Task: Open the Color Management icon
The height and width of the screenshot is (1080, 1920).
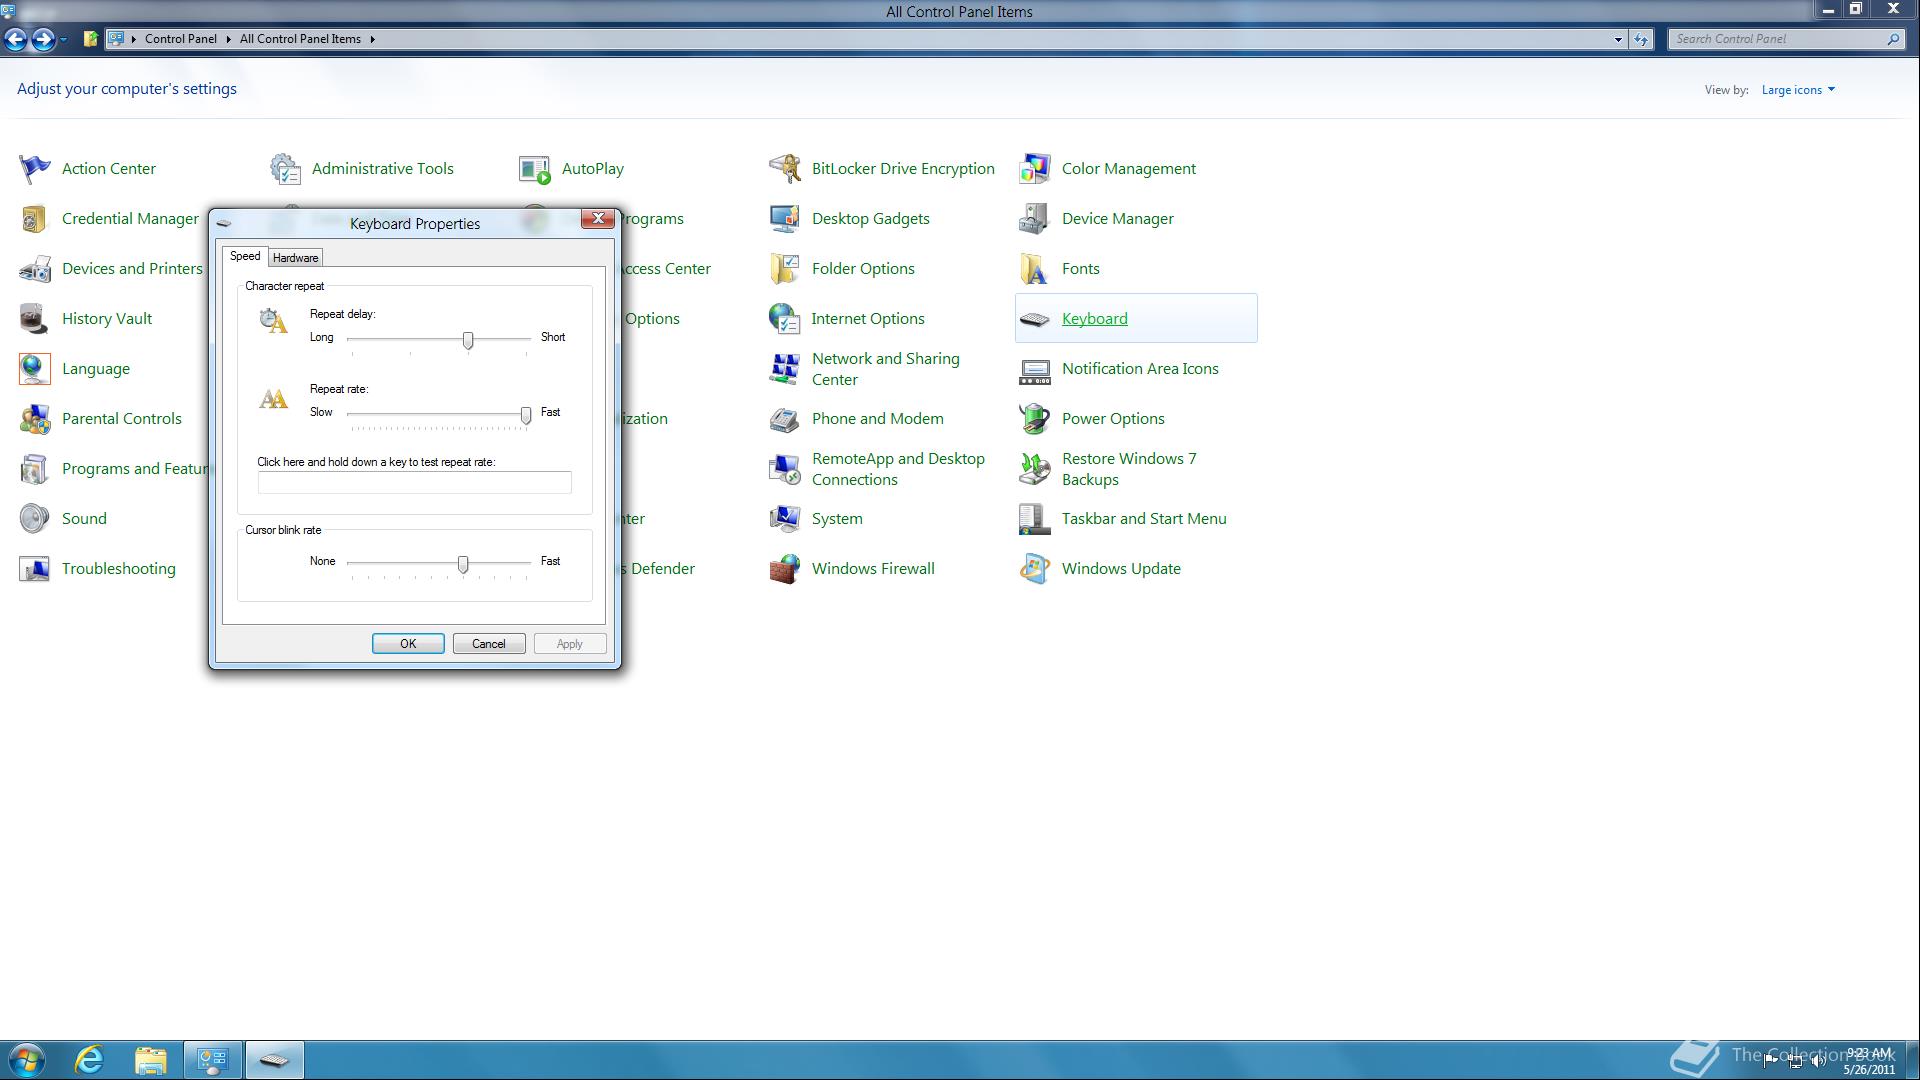Action: [1035, 169]
